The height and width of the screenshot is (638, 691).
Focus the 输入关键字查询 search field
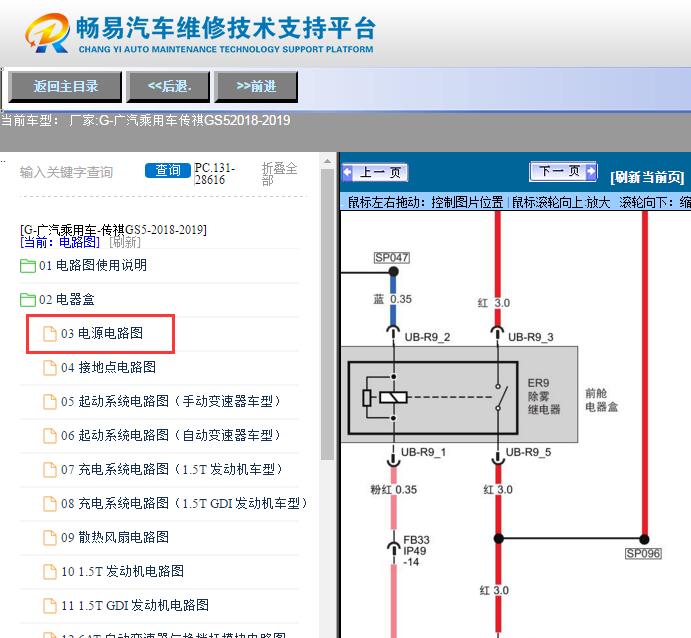[67, 172]
